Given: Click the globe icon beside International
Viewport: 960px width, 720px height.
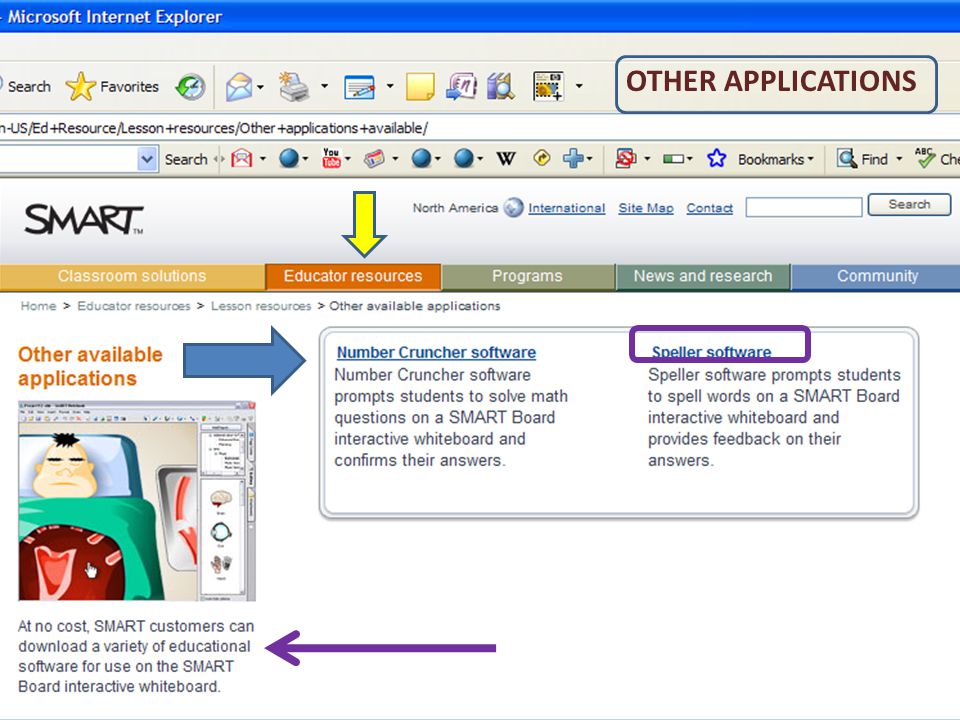Looking at the screenshot, I should coord(513,208).
